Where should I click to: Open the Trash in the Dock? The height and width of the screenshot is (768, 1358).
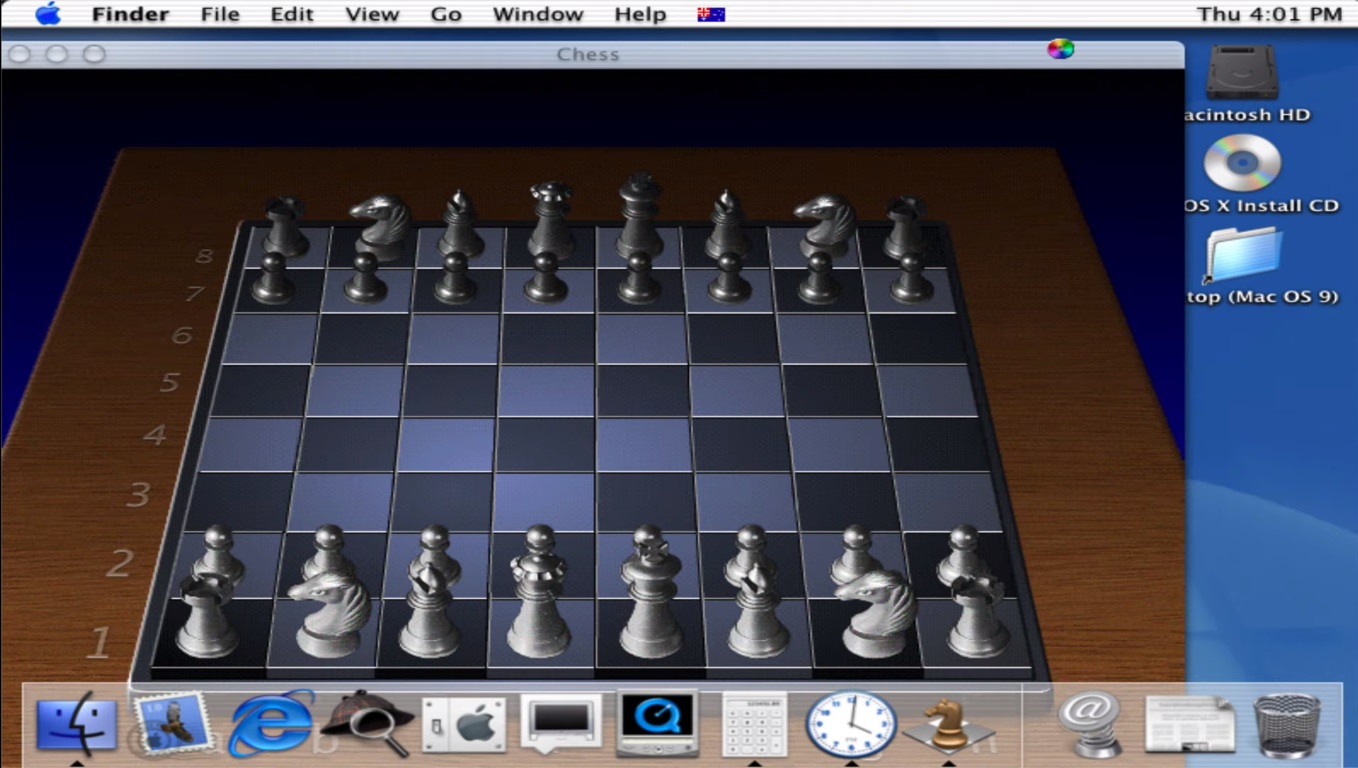pyautogui.click(x=1288, y=724)
